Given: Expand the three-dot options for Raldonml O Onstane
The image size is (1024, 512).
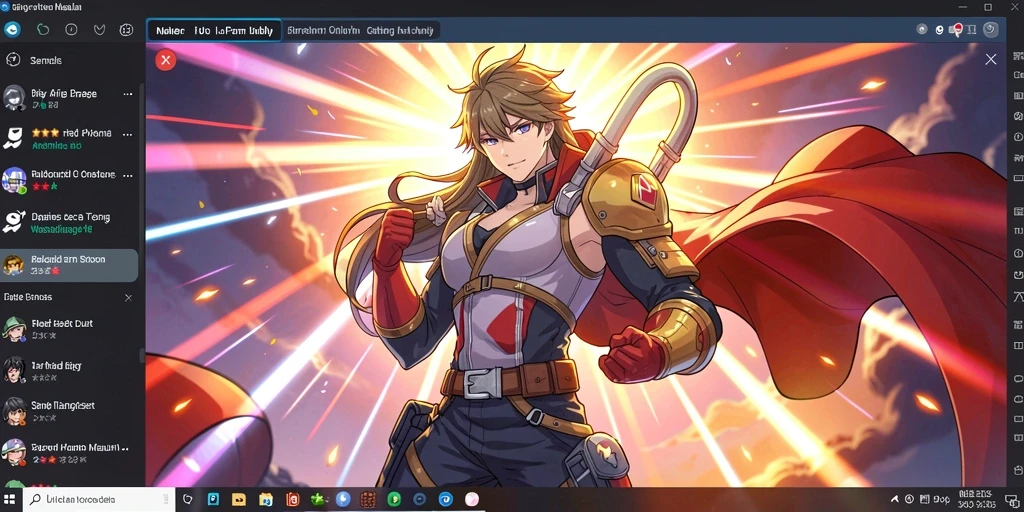Looking at the screenshot, I should [128, 175].
